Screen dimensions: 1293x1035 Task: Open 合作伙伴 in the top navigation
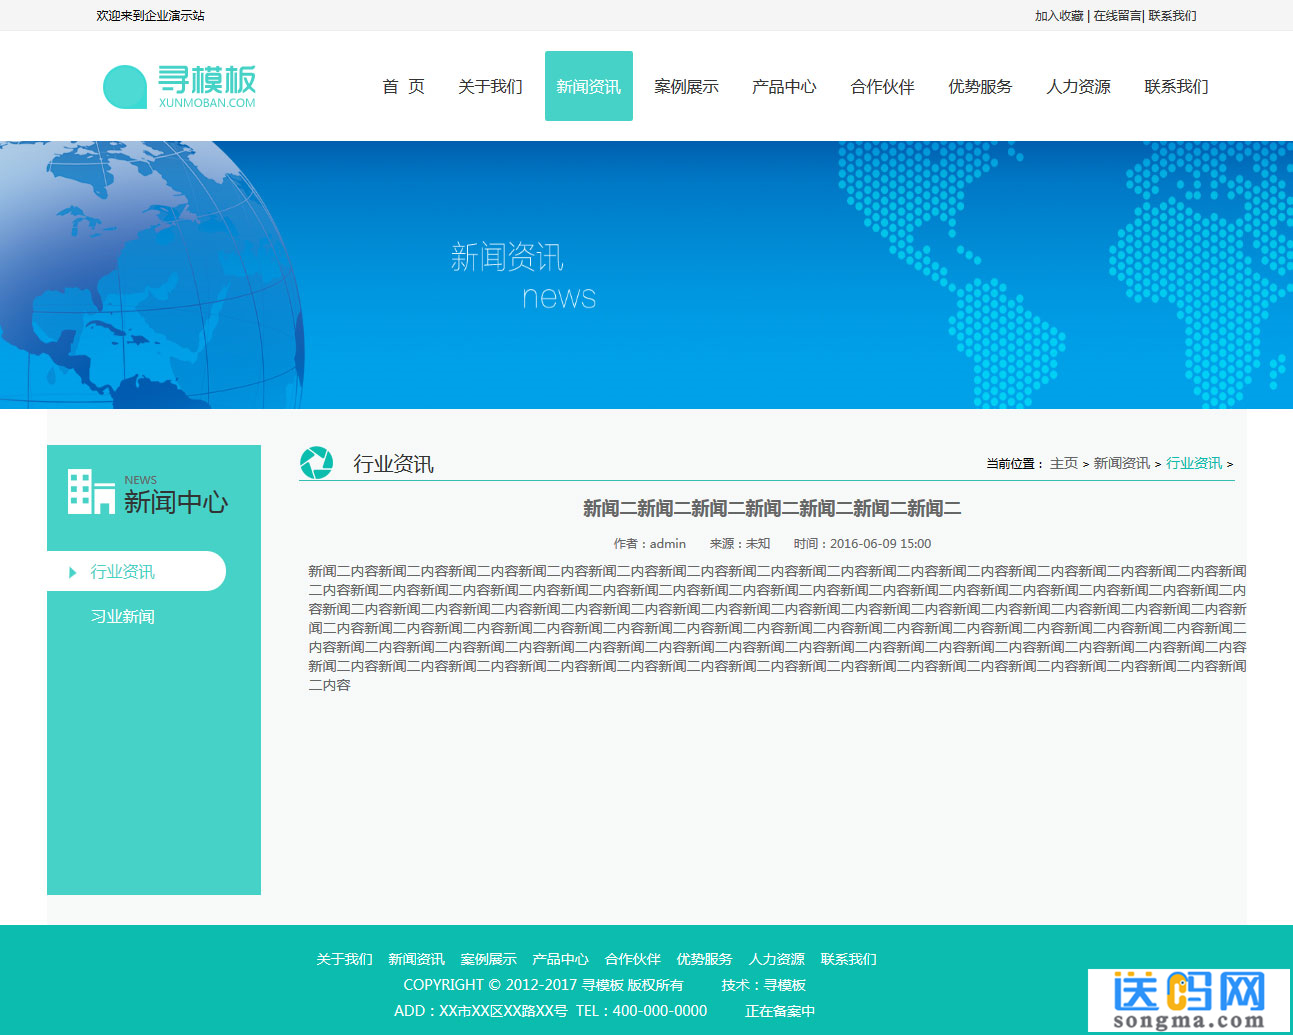pyautogui.click(x=882, y=87)
